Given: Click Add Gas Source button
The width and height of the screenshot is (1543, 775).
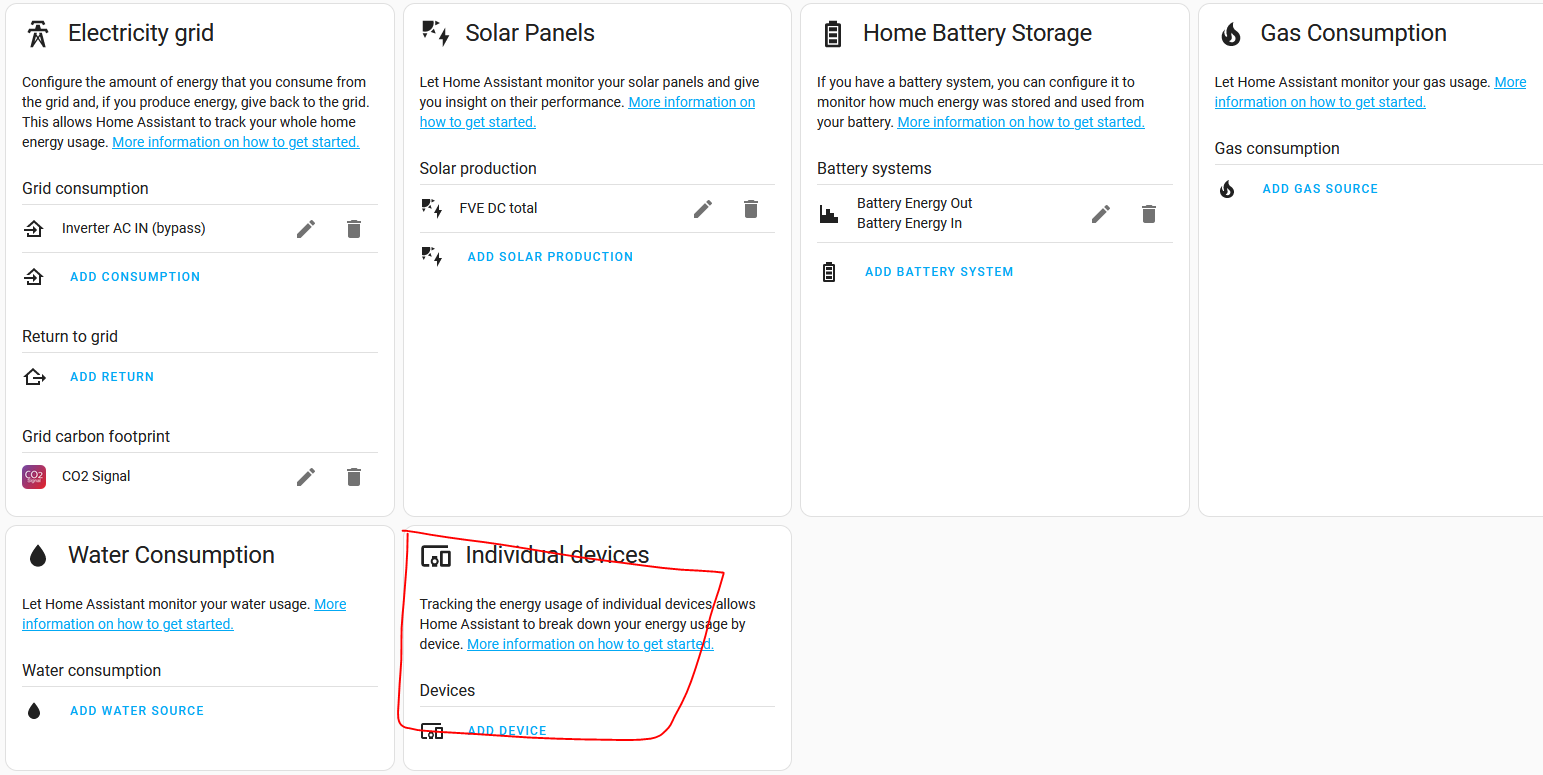Looking at the screenshot, I should pos(1320,189).
